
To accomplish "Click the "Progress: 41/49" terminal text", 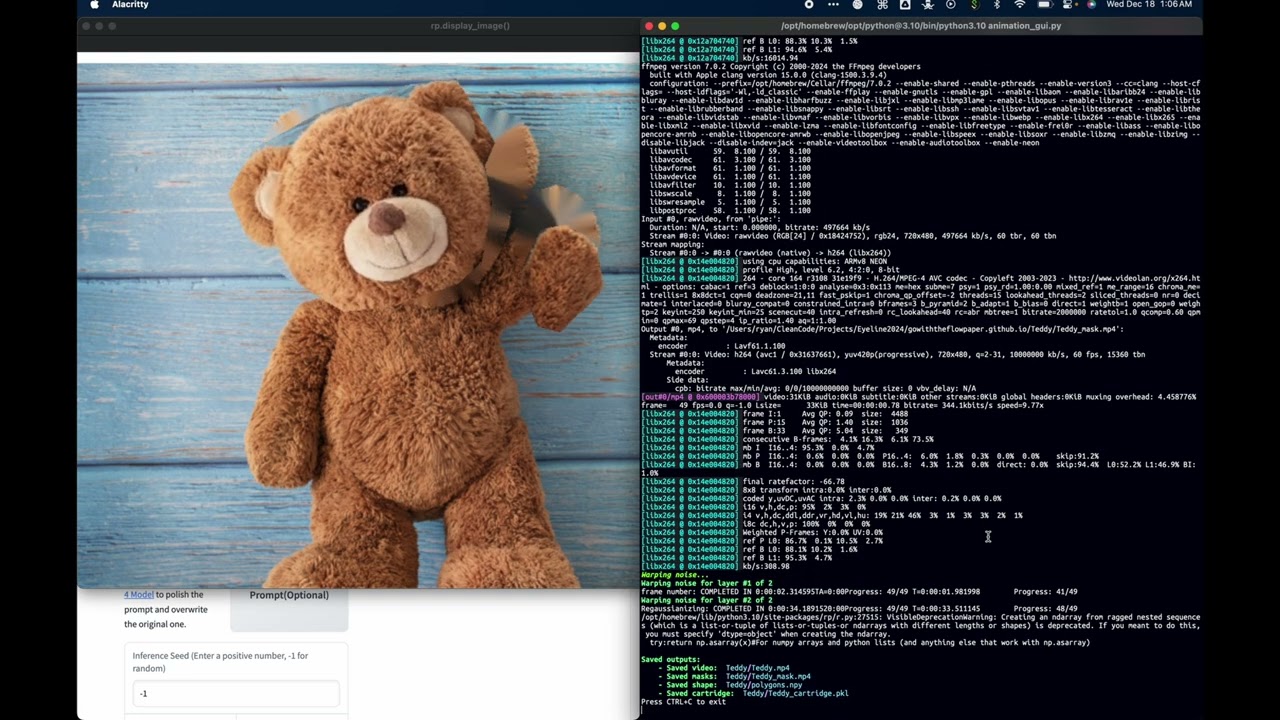I will click(x=1045, y=592).
